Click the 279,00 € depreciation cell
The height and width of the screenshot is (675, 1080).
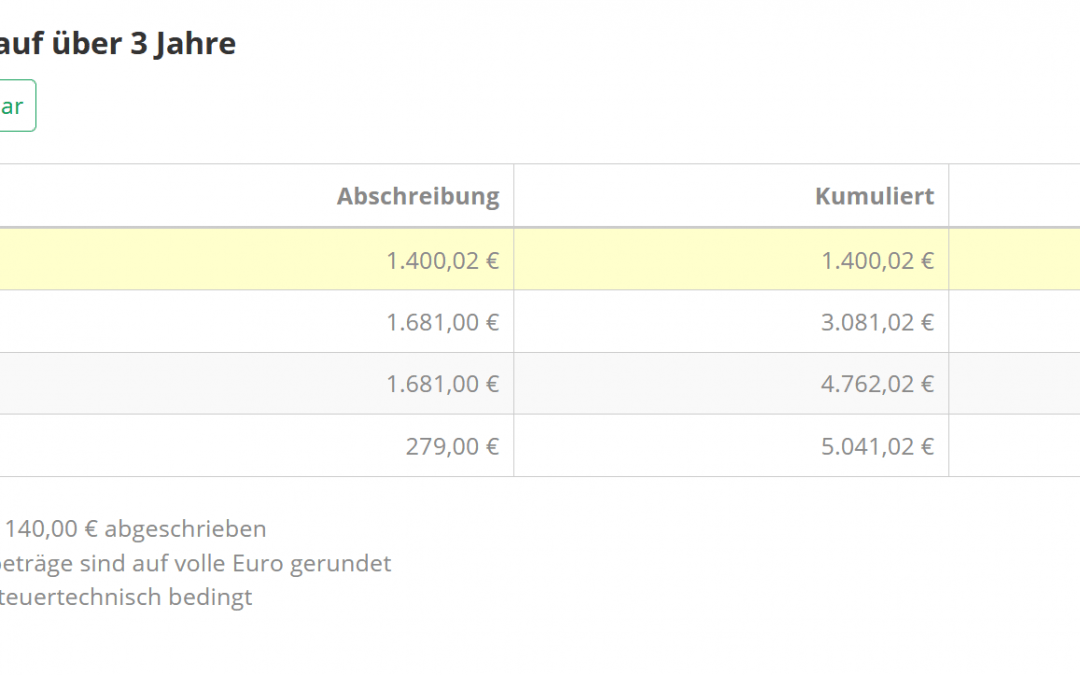(x=452, y=446)
